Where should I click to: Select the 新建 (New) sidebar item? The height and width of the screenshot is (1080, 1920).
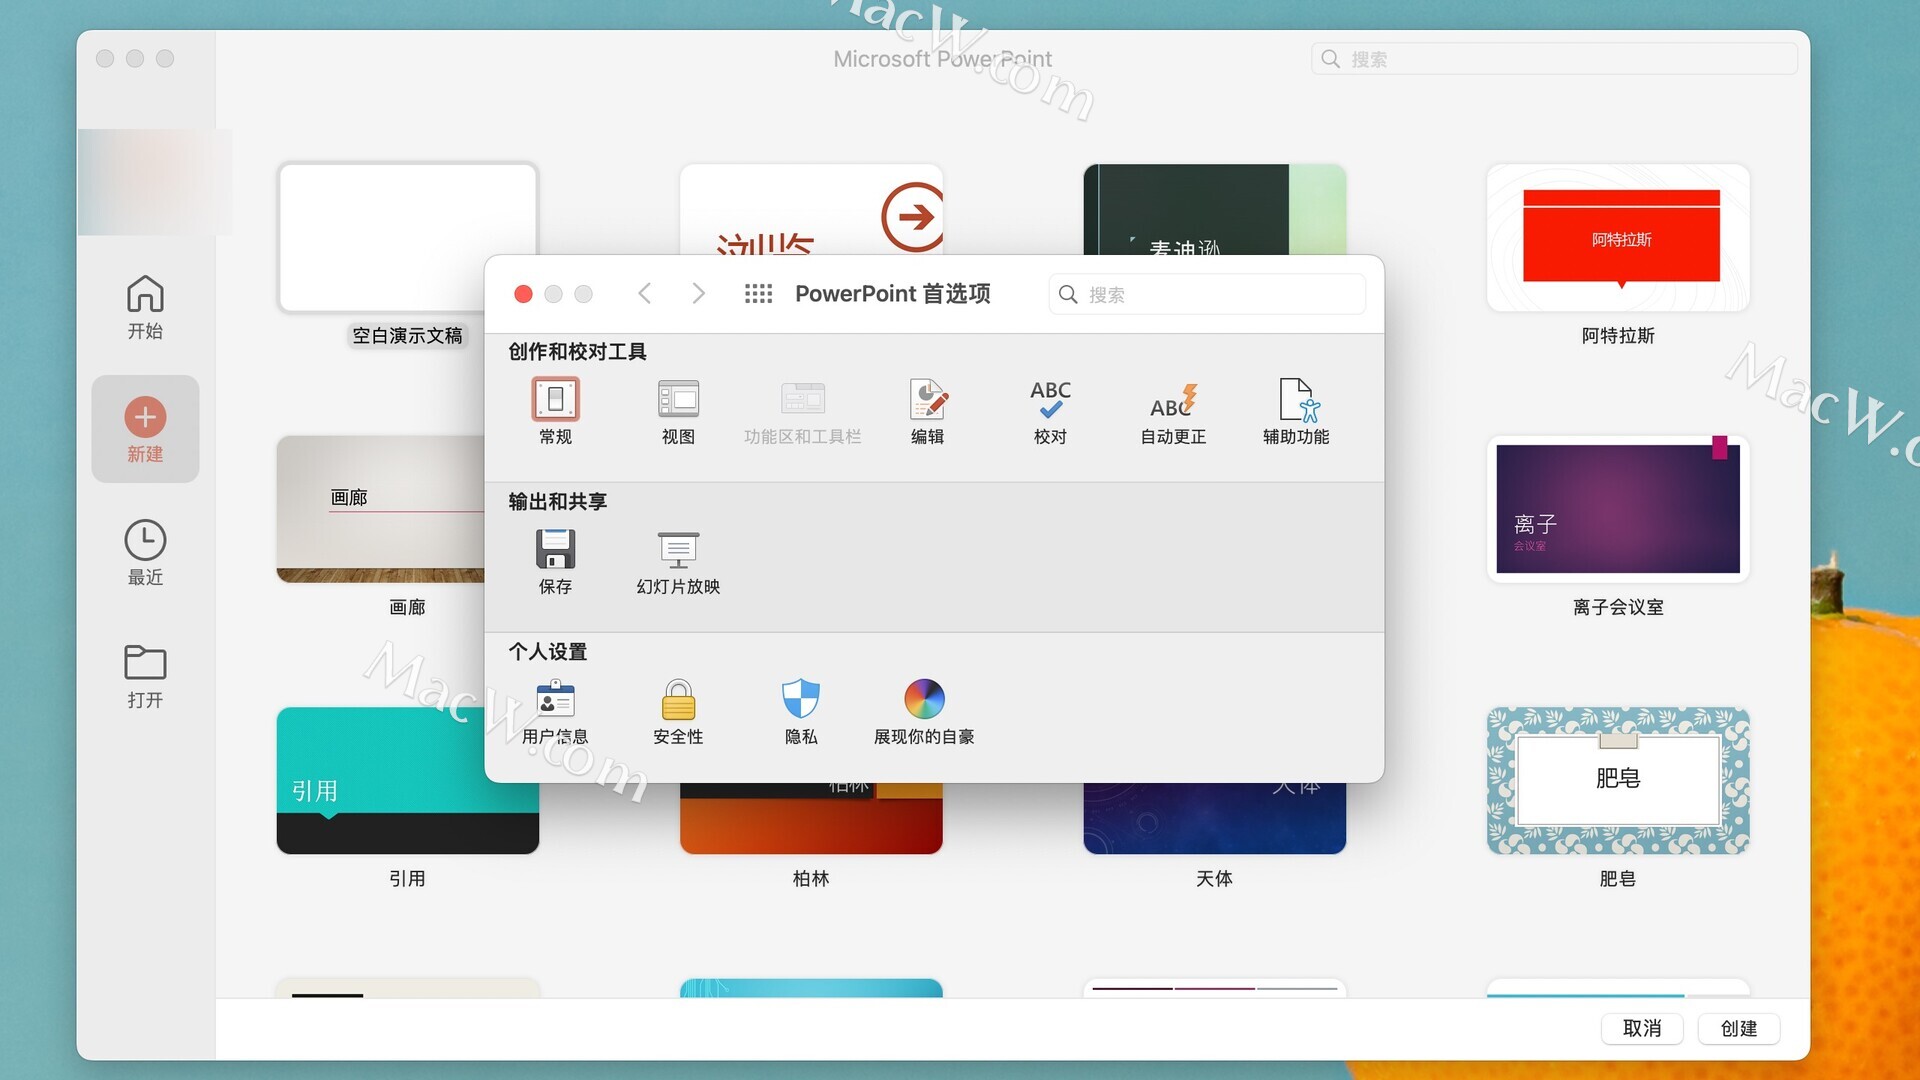click(x=145, y=429)
